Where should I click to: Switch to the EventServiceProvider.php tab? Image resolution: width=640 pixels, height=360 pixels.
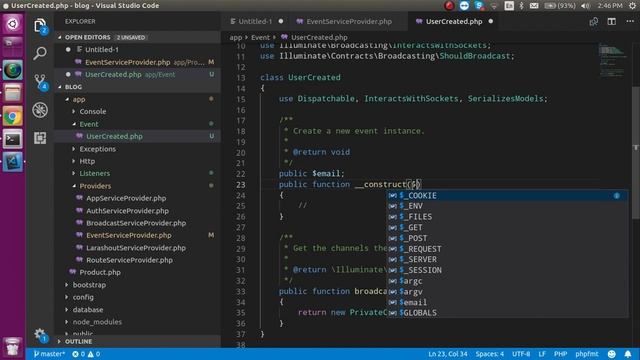pos(349,22)
